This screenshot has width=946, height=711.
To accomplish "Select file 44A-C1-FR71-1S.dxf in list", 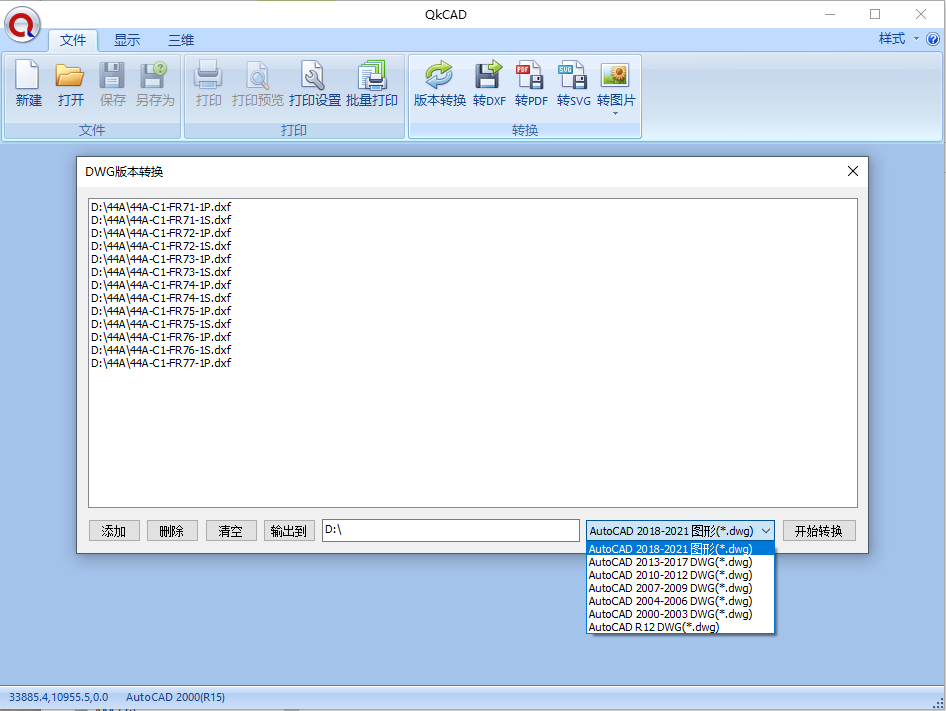I will click(161, 220).
